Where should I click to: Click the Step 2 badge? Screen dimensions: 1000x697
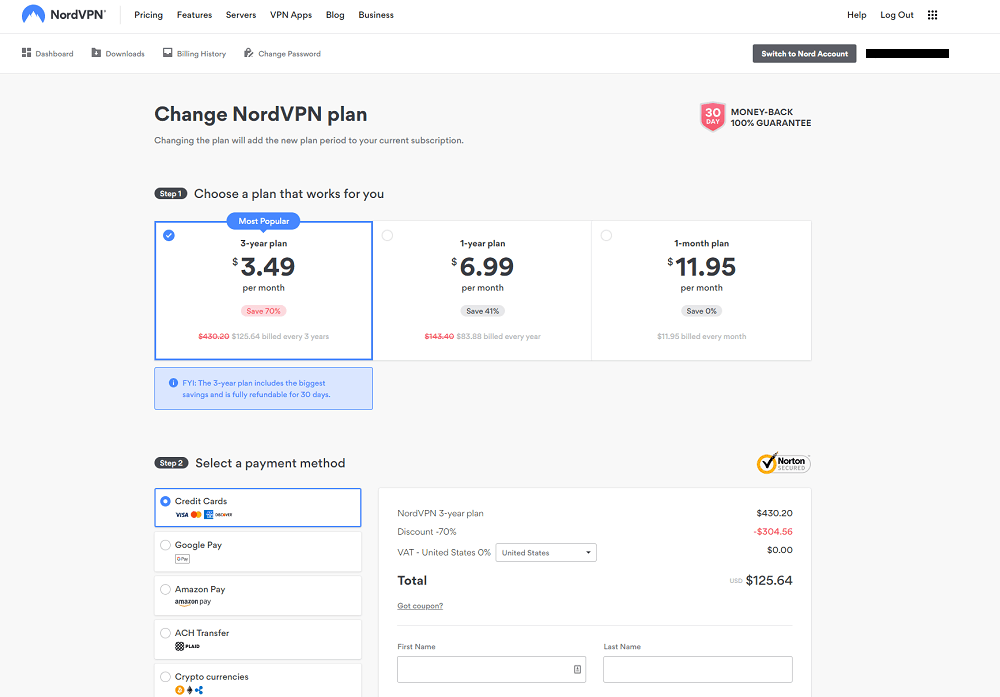(x=171, y=463)
